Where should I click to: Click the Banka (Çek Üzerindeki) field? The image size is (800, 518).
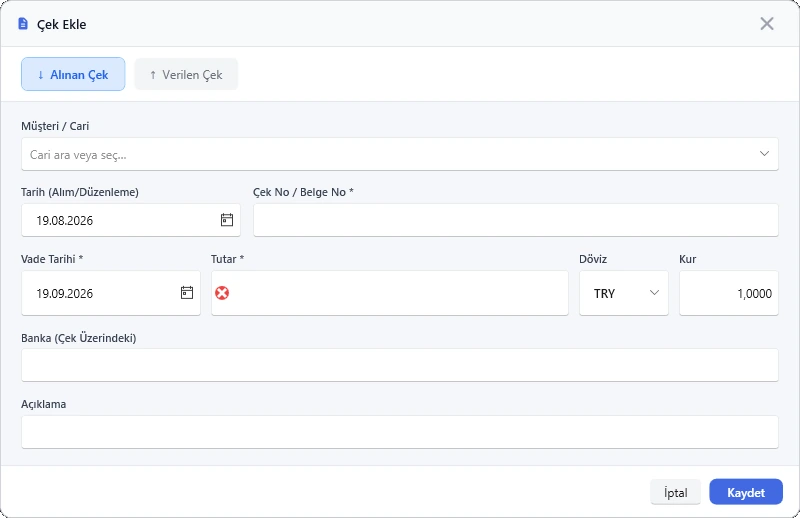pos(399,365)
